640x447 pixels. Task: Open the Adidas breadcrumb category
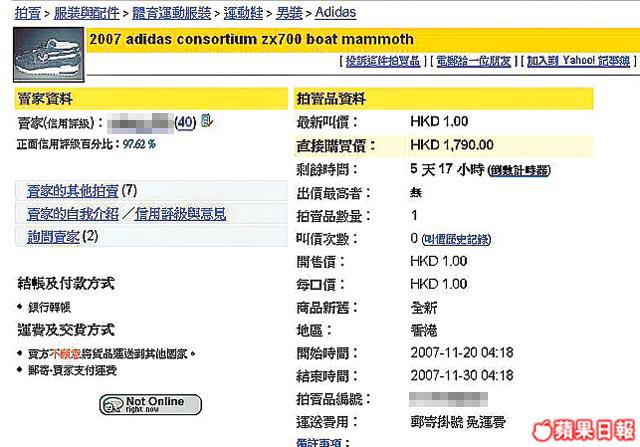coord(339,12)
